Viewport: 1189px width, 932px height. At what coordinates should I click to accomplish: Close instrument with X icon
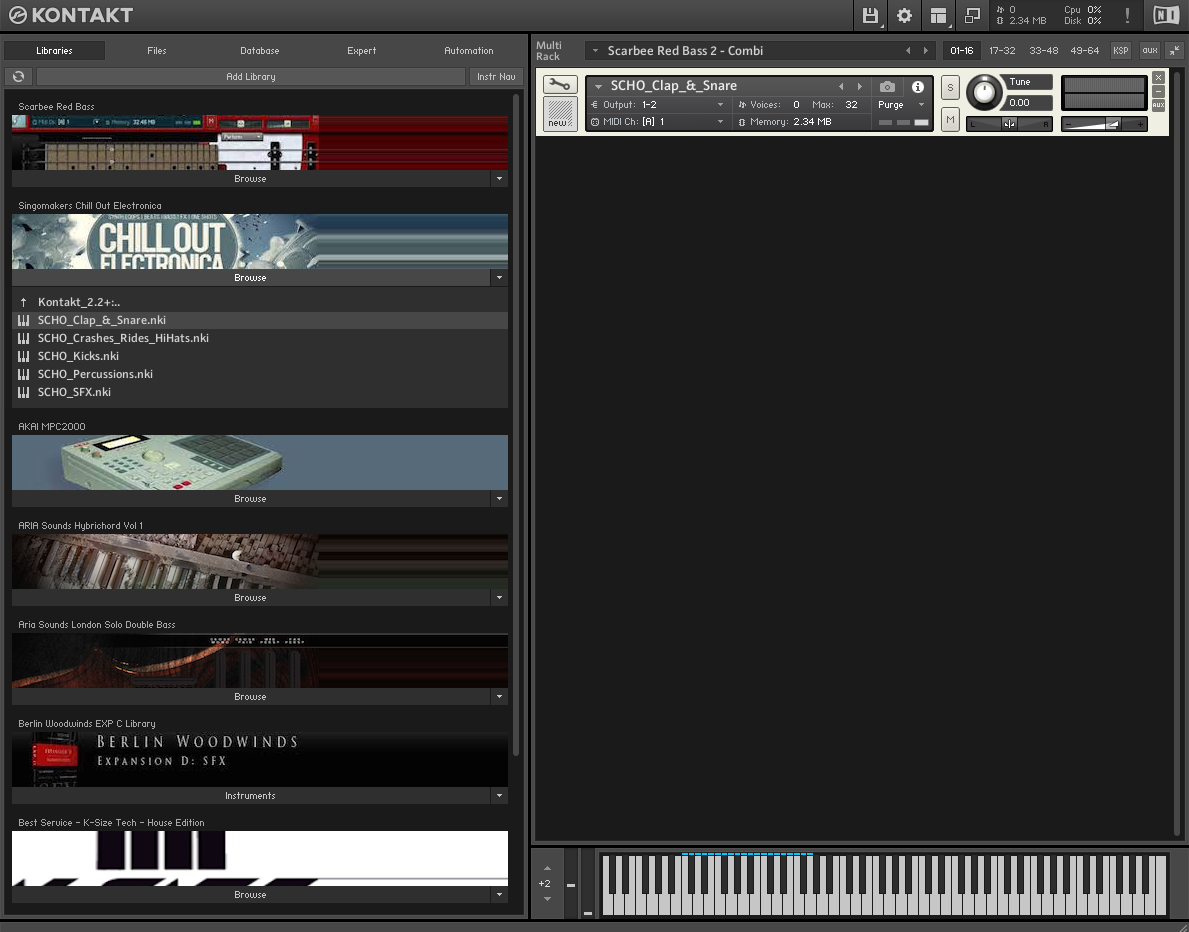1158,77
